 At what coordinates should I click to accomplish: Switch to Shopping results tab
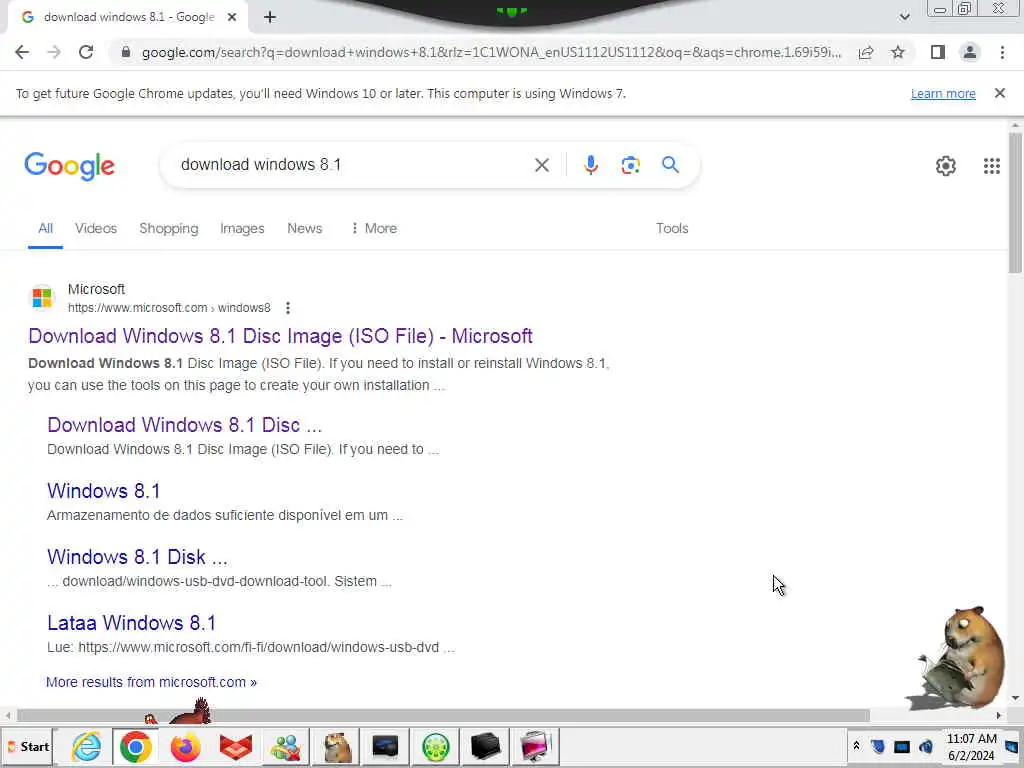[168, 228]
